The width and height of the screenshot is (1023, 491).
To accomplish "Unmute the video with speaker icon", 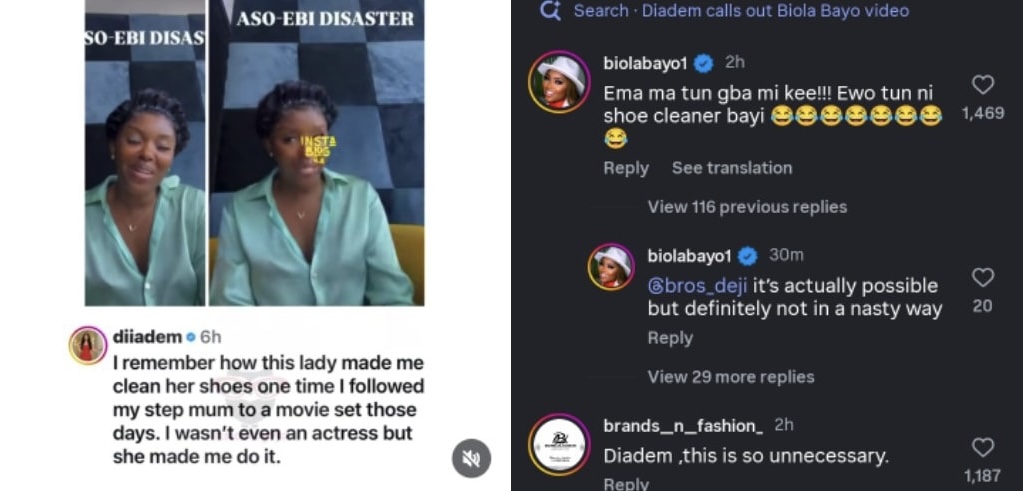I will (471, 458).
